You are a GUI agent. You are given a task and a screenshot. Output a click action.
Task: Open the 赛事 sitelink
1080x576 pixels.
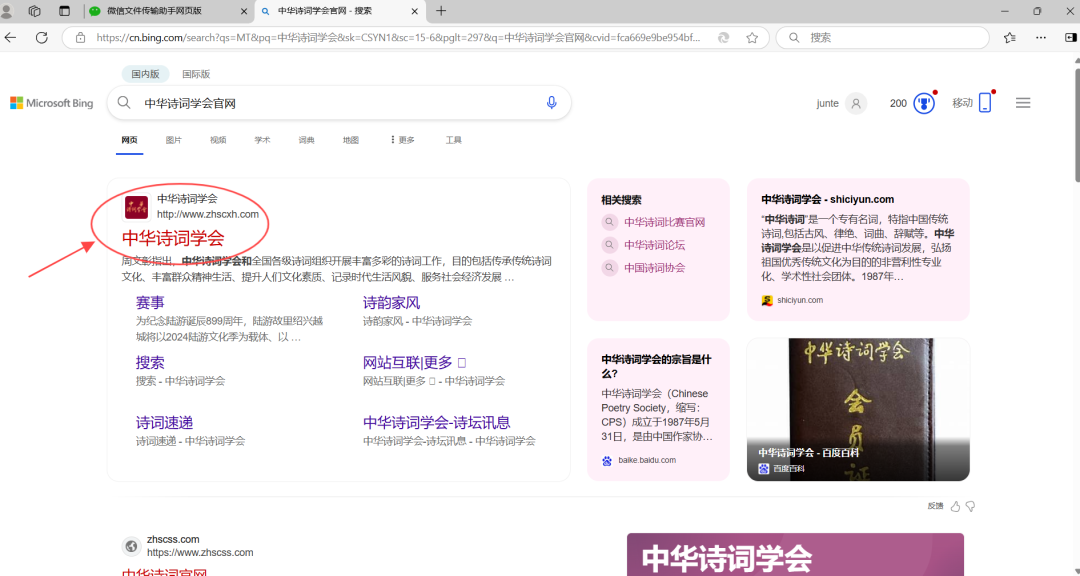(x=150, y=302)
